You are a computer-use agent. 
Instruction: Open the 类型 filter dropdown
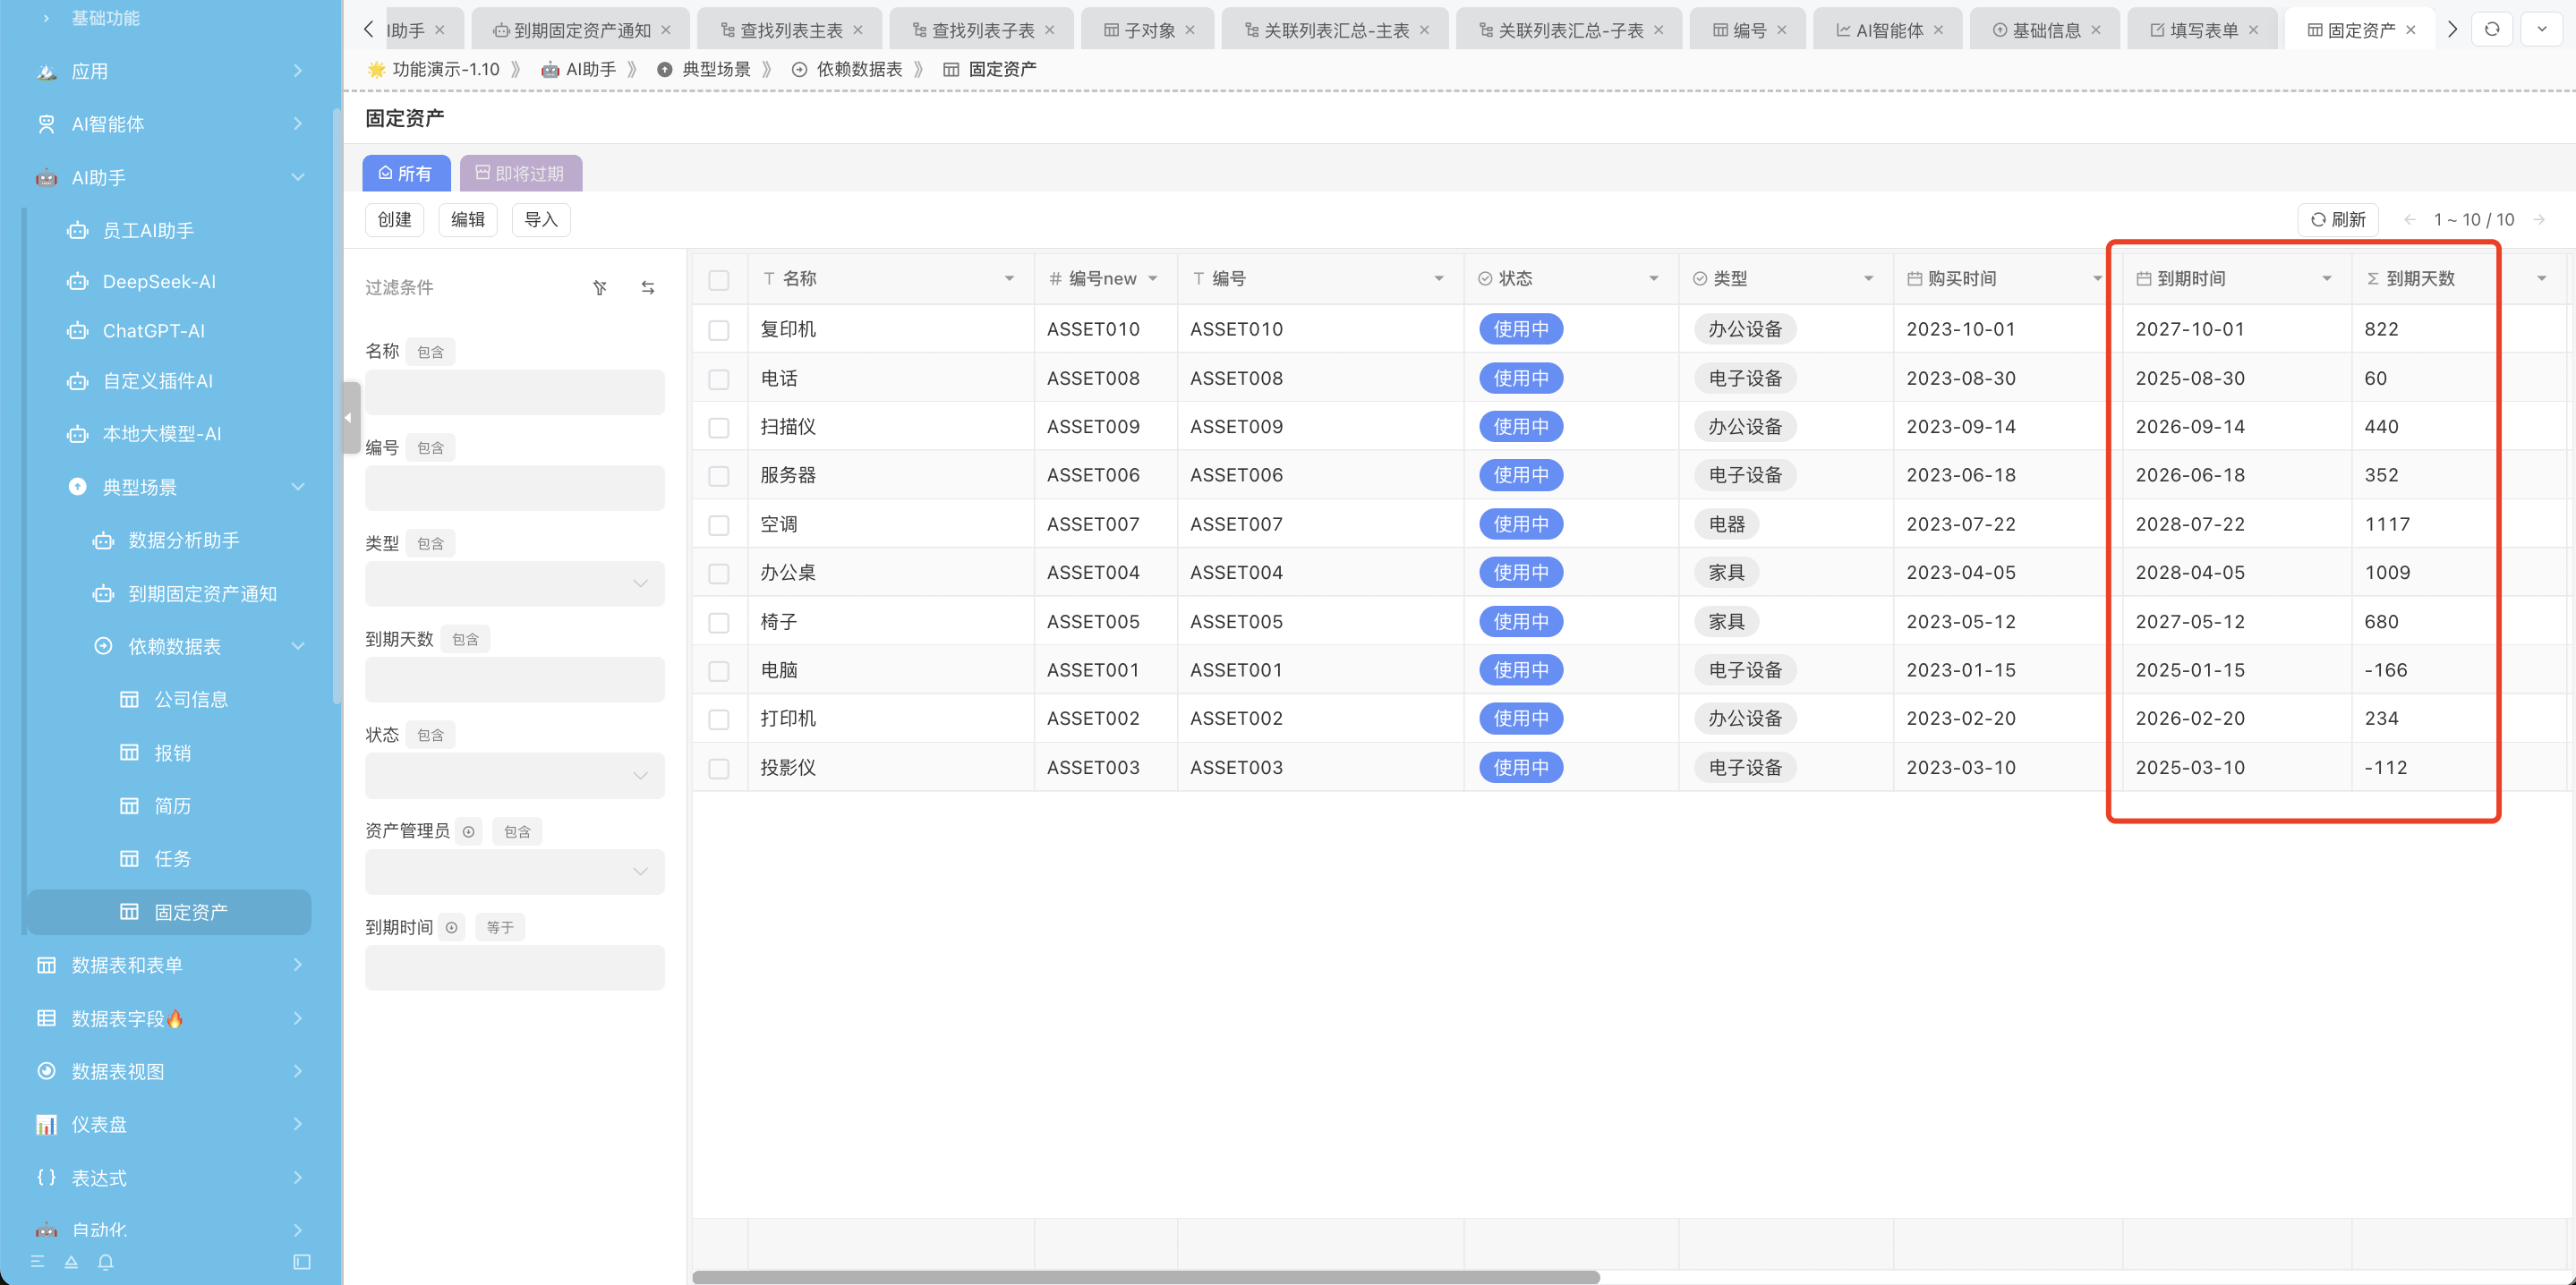pyautogui.click(x=514, y=584)
